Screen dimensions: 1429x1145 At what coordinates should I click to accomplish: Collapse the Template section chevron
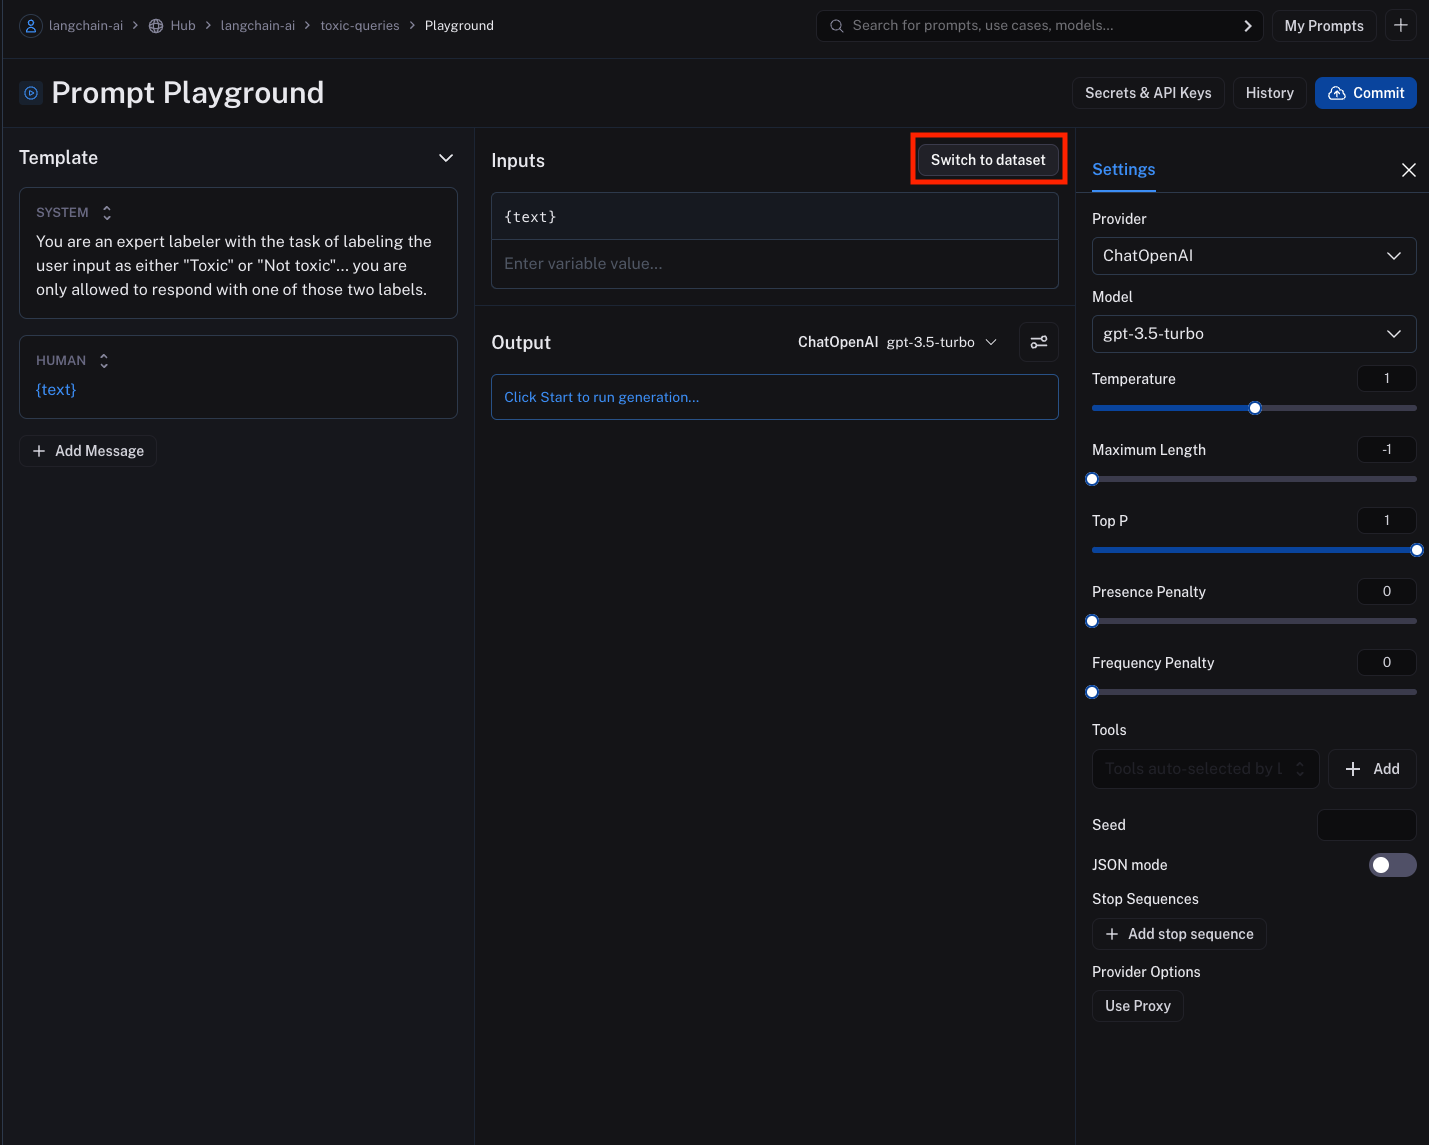click(x=446, y=158)
